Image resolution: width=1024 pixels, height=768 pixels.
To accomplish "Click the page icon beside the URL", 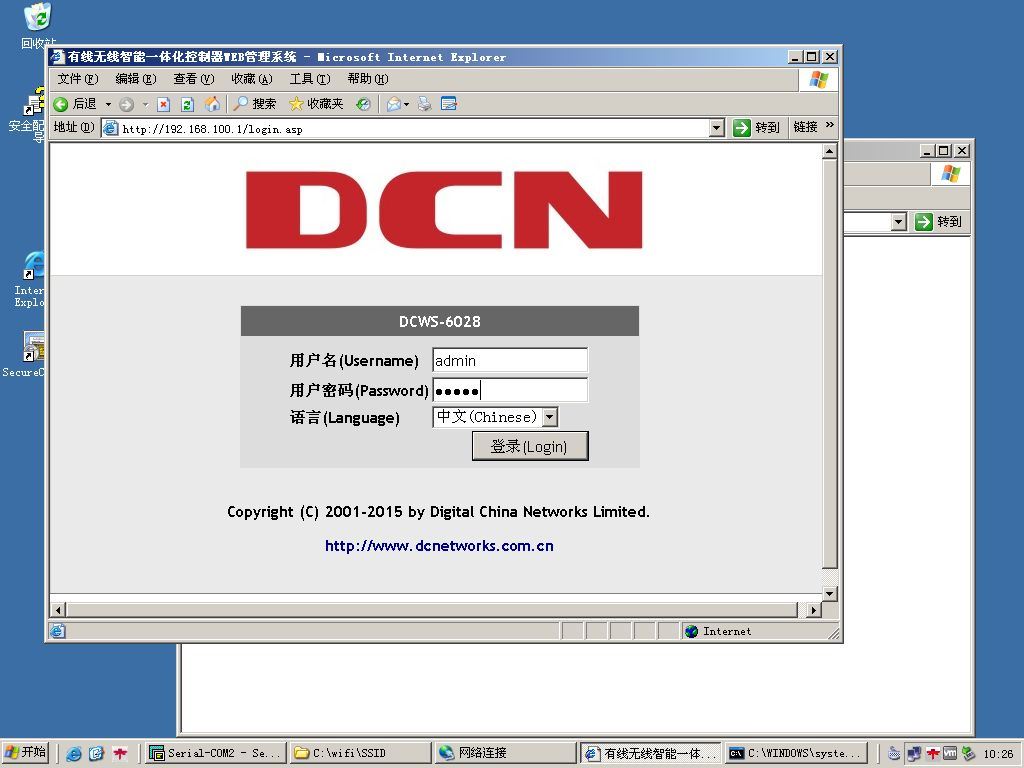I will [111, 128].
